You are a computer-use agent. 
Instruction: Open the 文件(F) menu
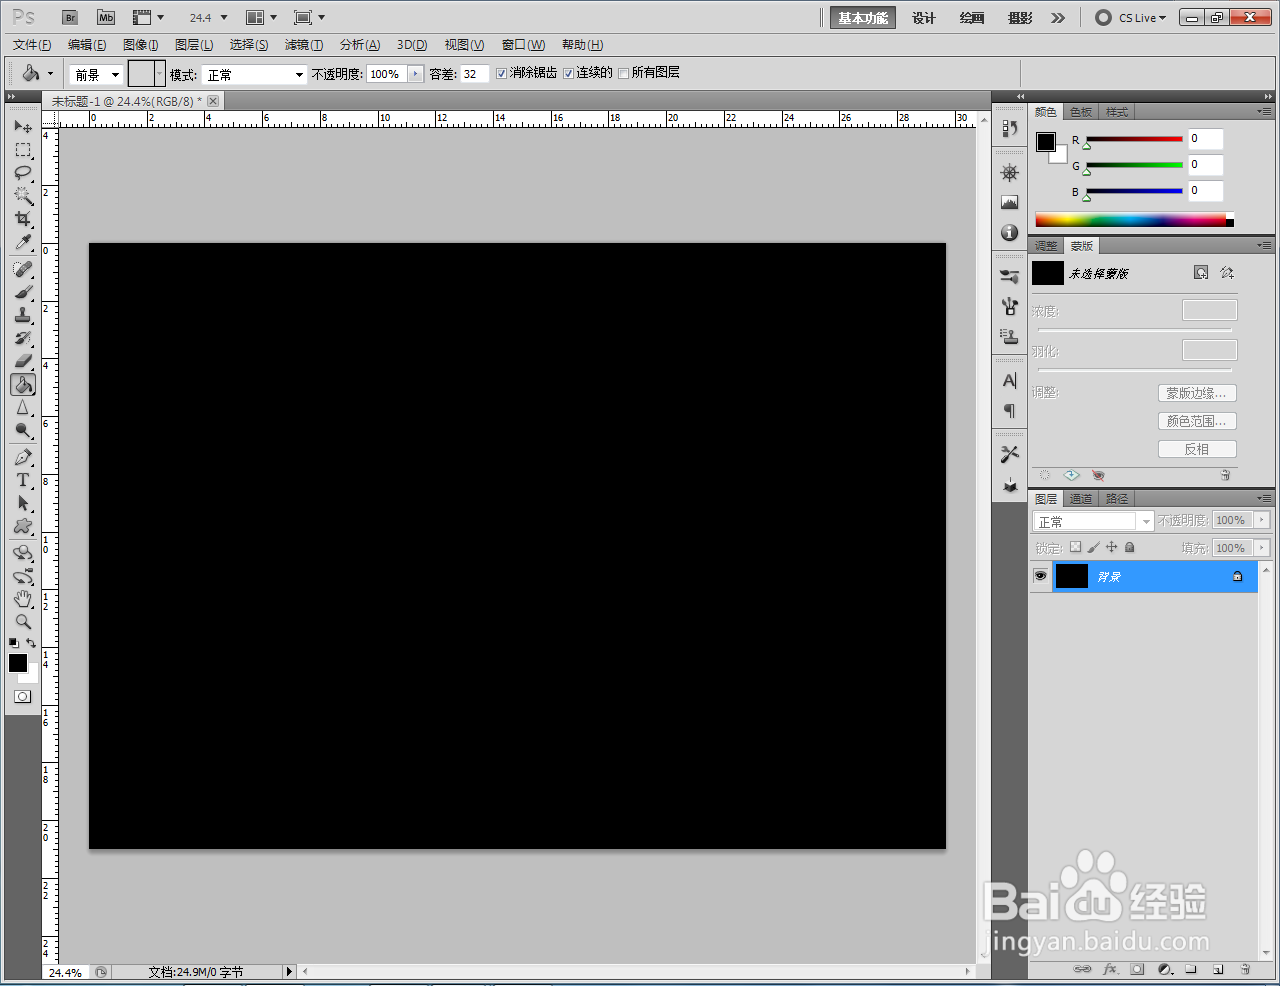pos(32,45)
